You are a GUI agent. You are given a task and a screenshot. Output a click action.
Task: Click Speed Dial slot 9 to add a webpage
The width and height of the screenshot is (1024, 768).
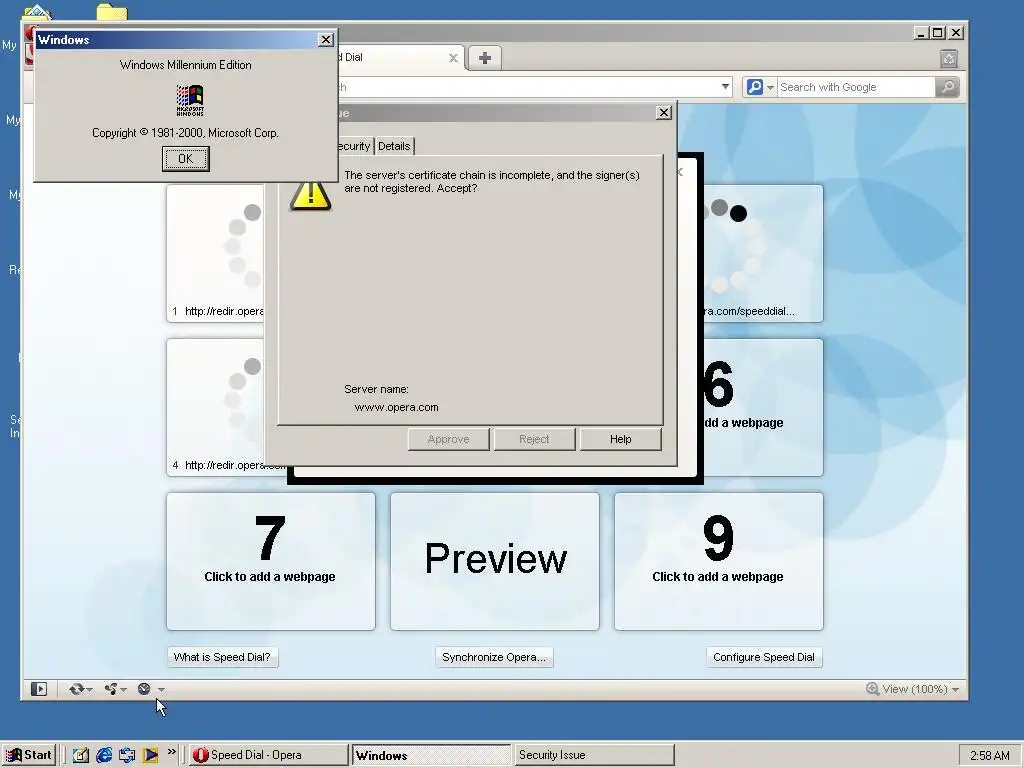[718, 562]
